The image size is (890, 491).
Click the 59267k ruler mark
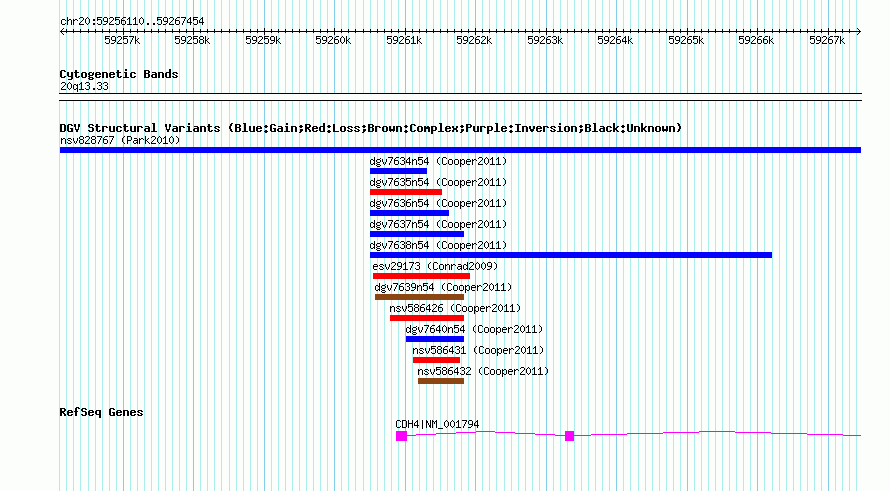pyautogui.click(x=827, y=40)
